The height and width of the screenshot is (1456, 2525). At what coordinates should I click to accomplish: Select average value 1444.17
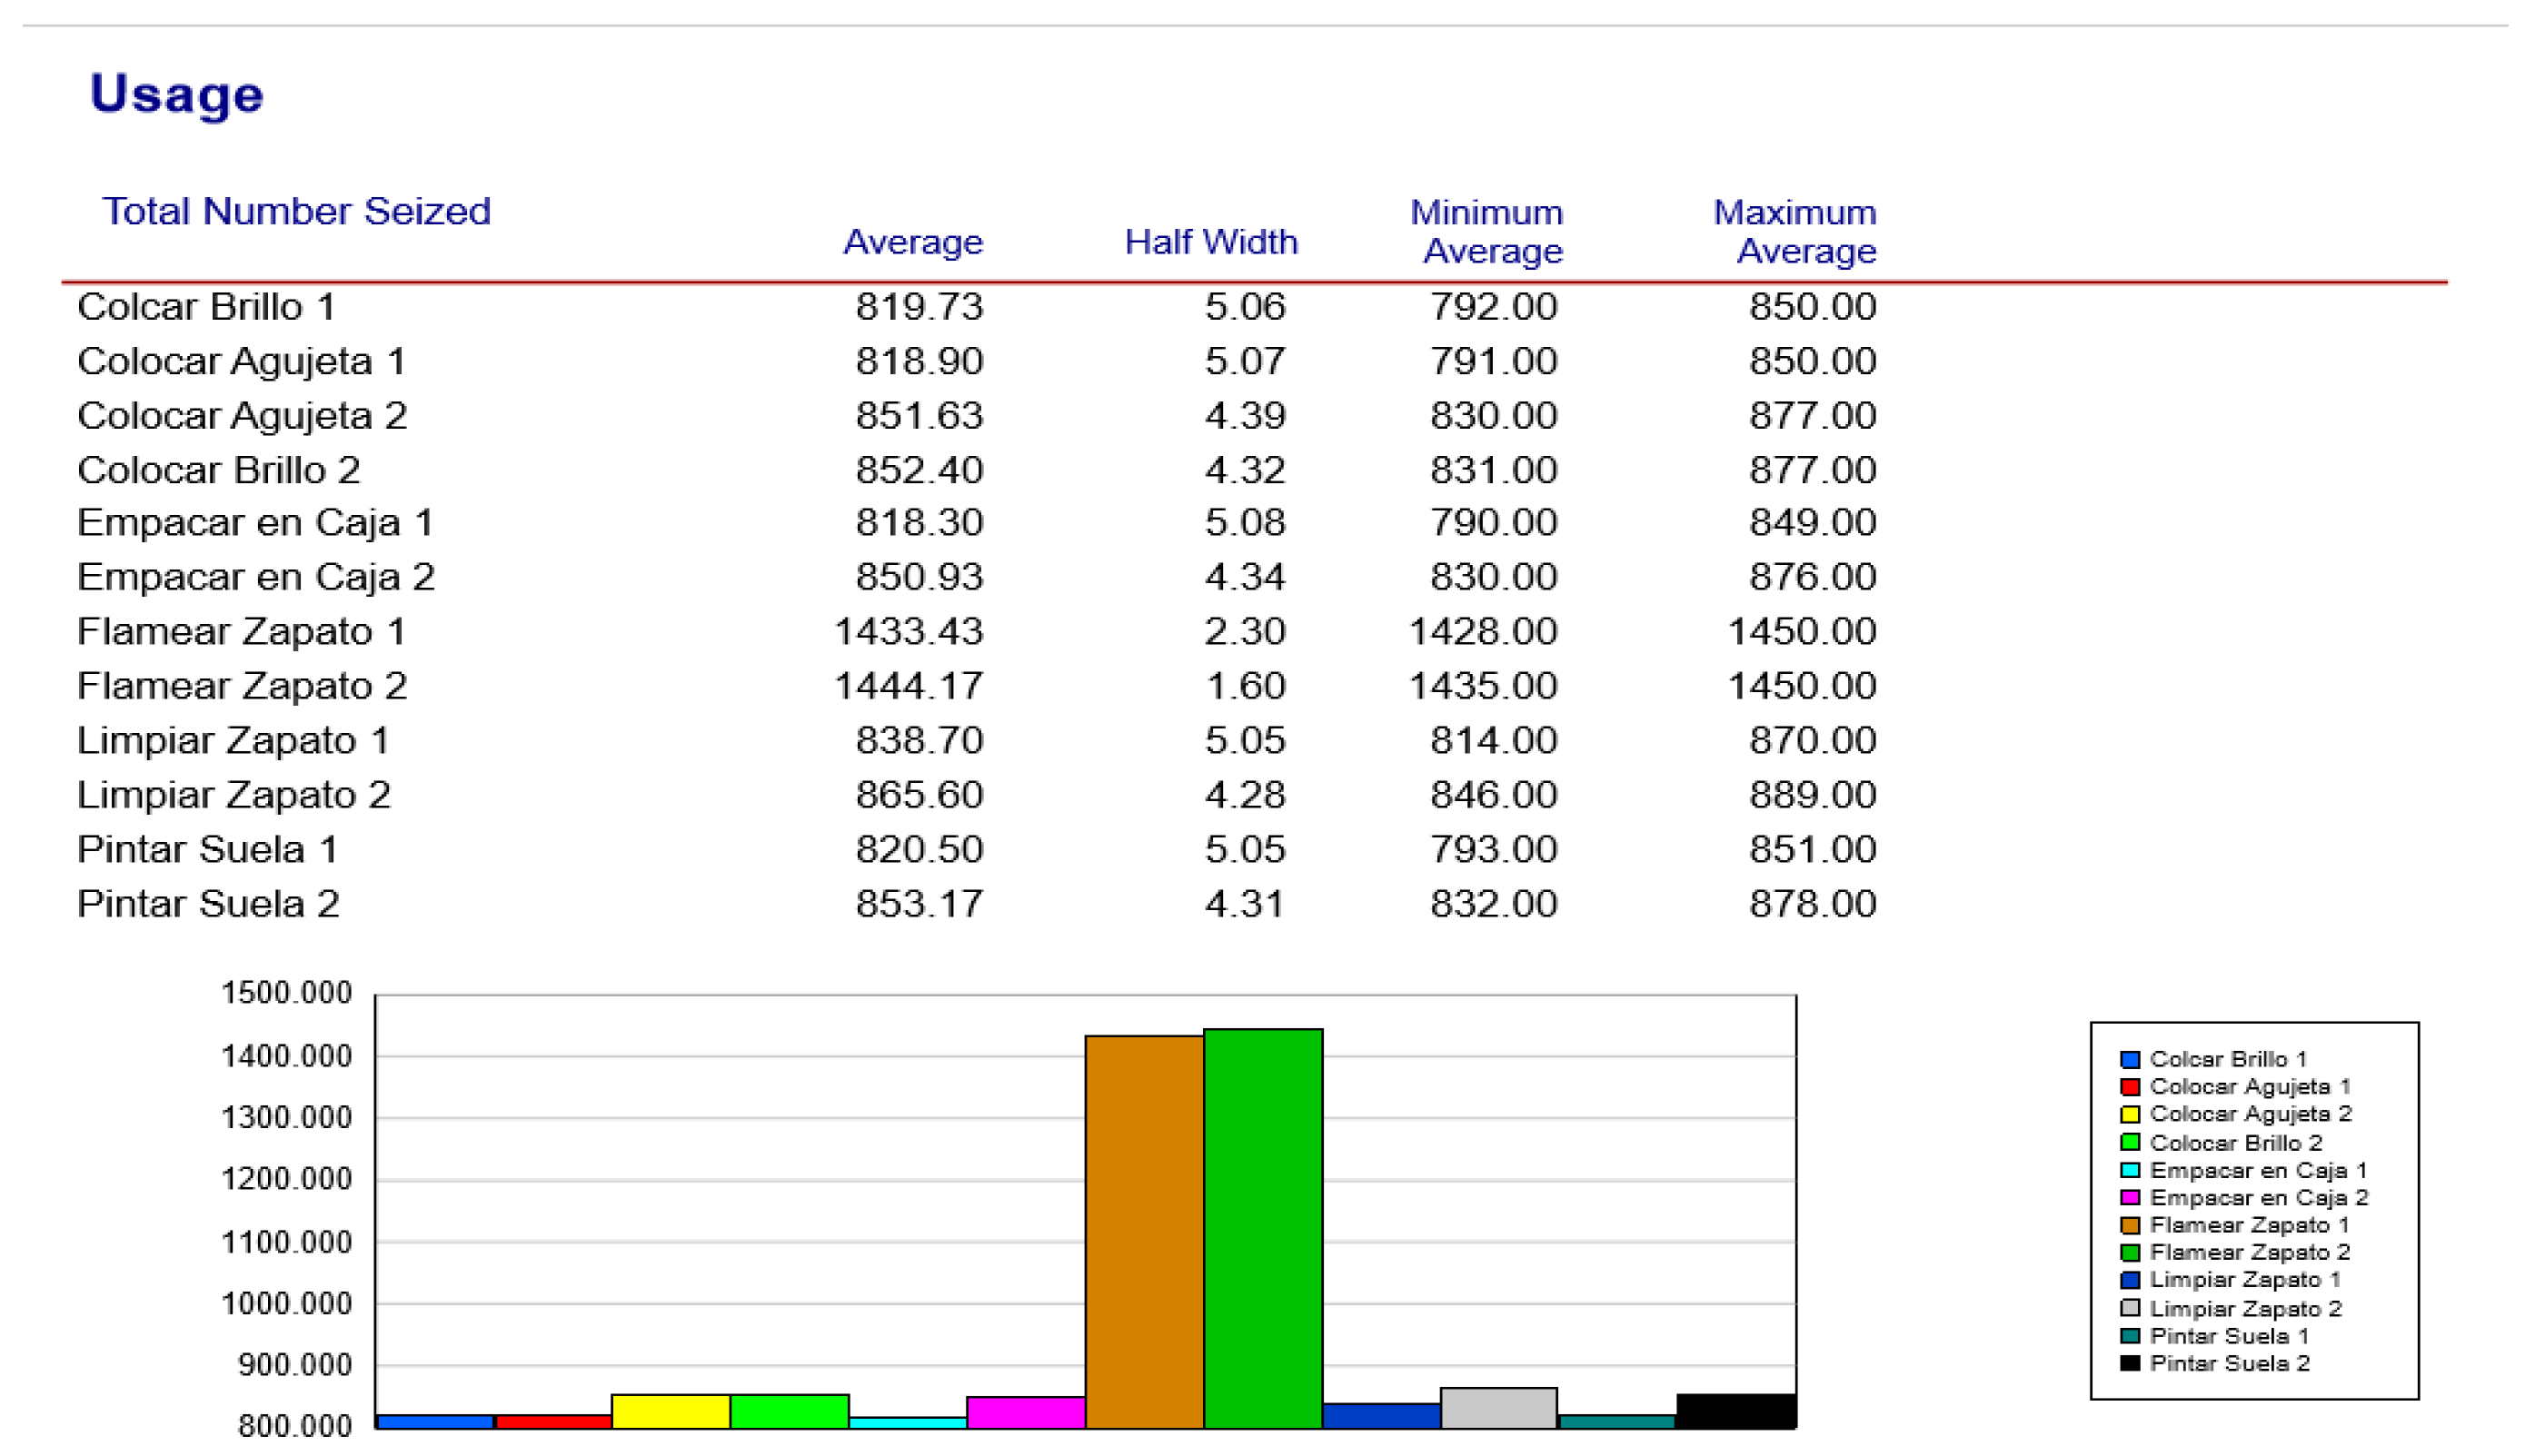click(909, 686)
